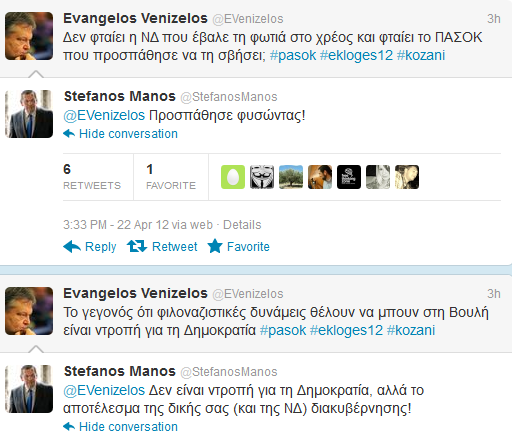View the 1 Favorite count

[171, 177]
